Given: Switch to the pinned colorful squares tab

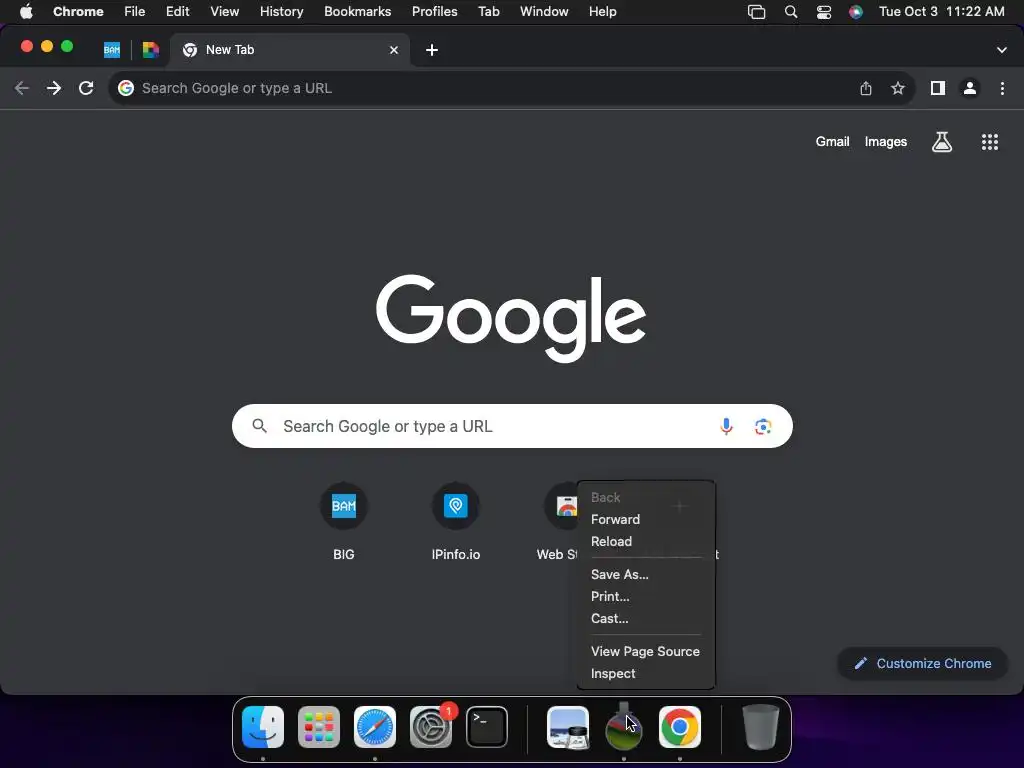Looking at the screenshot, I should pyautogui.click(x=151, y=50).
